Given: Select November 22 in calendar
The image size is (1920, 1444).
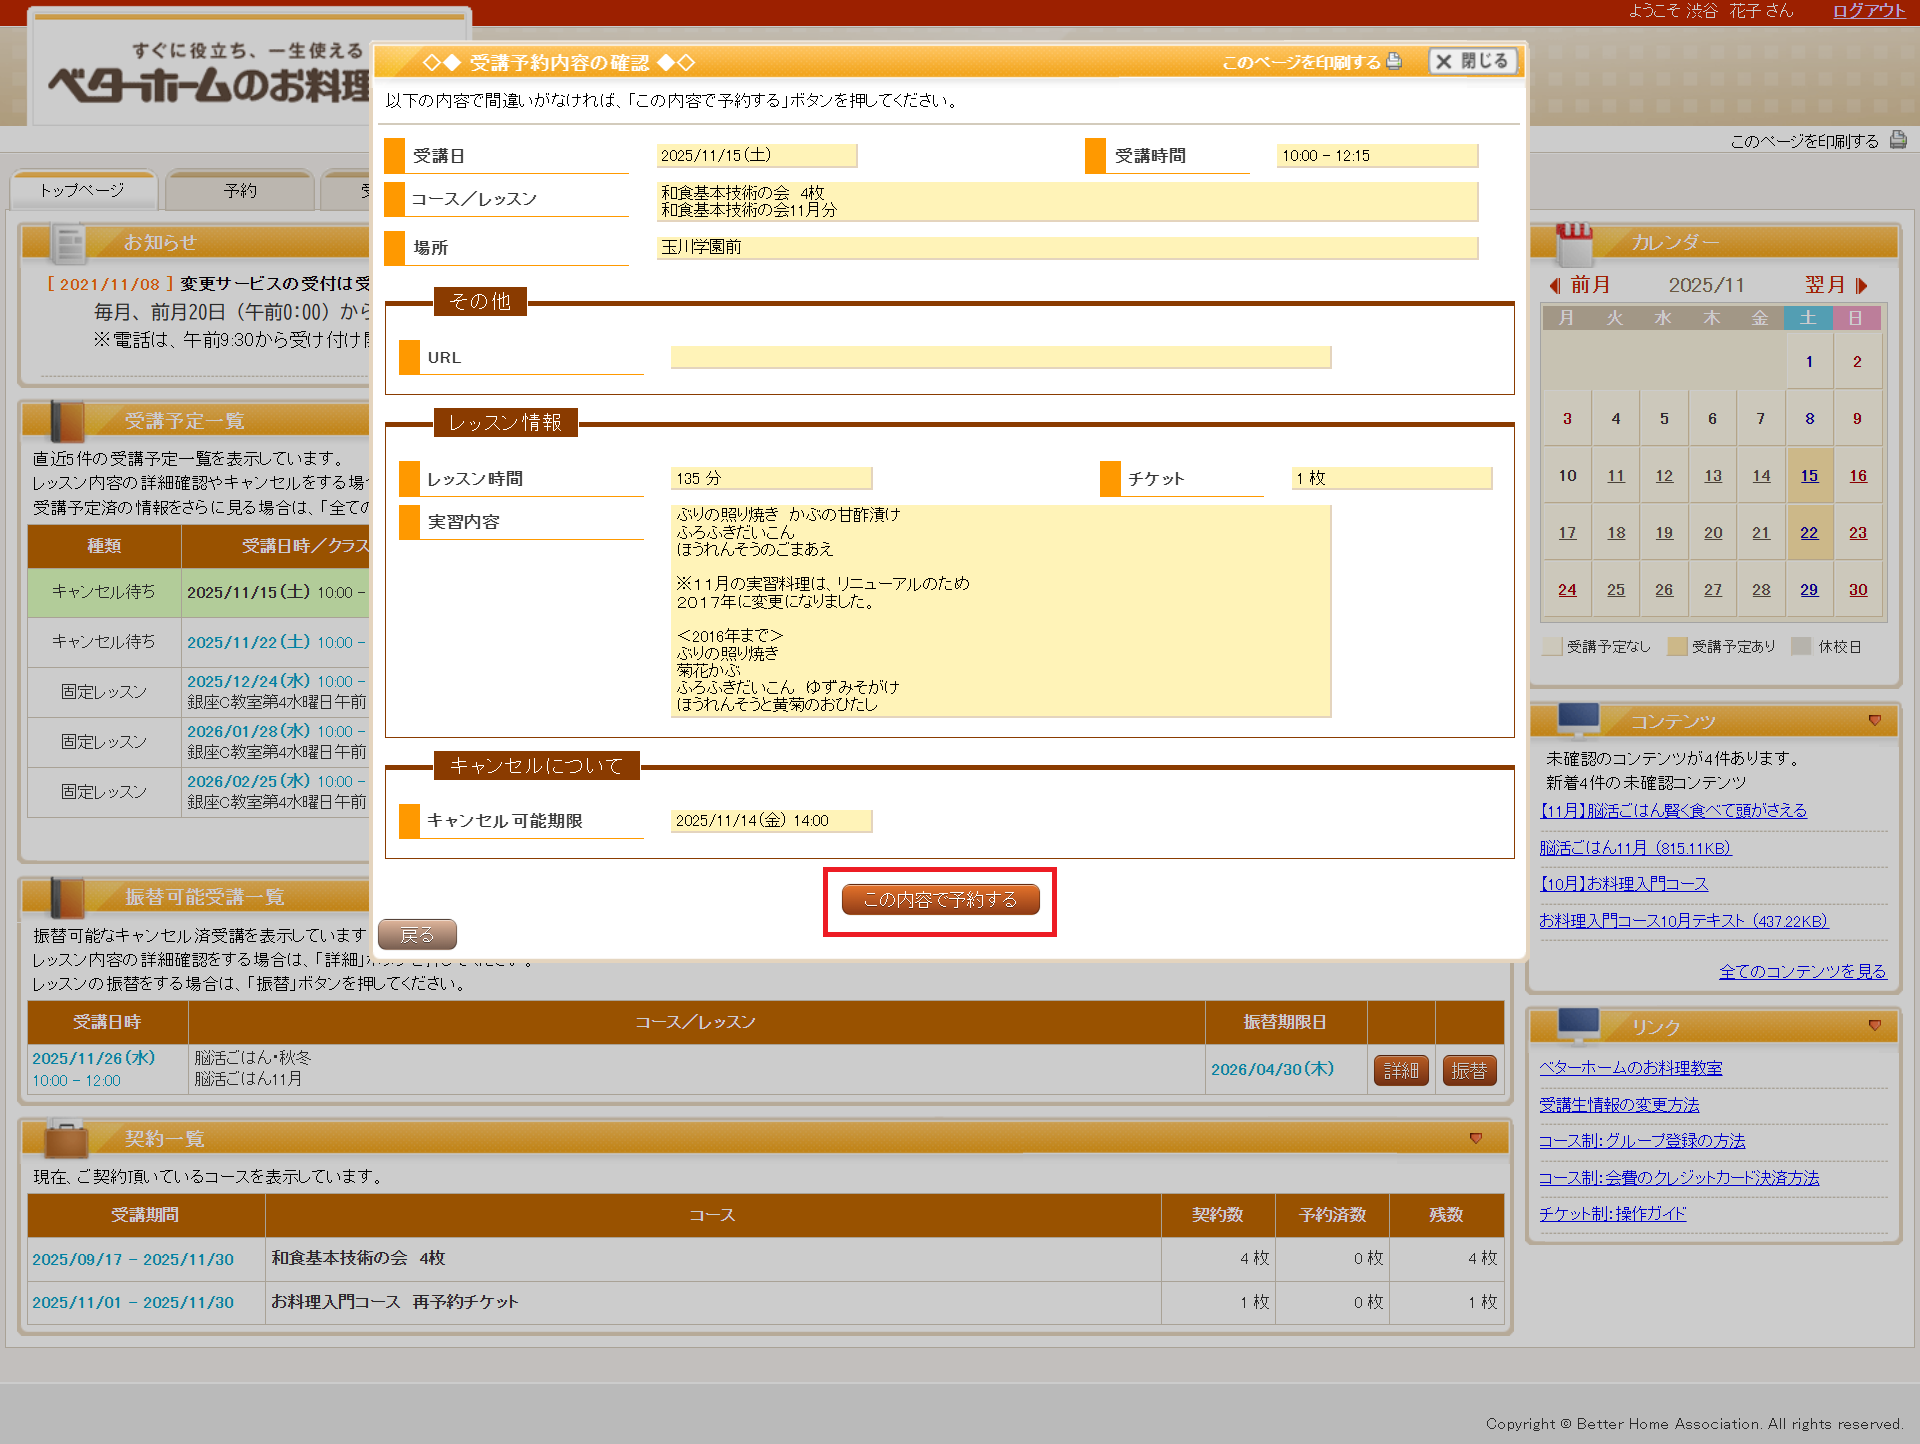Looking at the screenshot, I should pos(1809,533).
